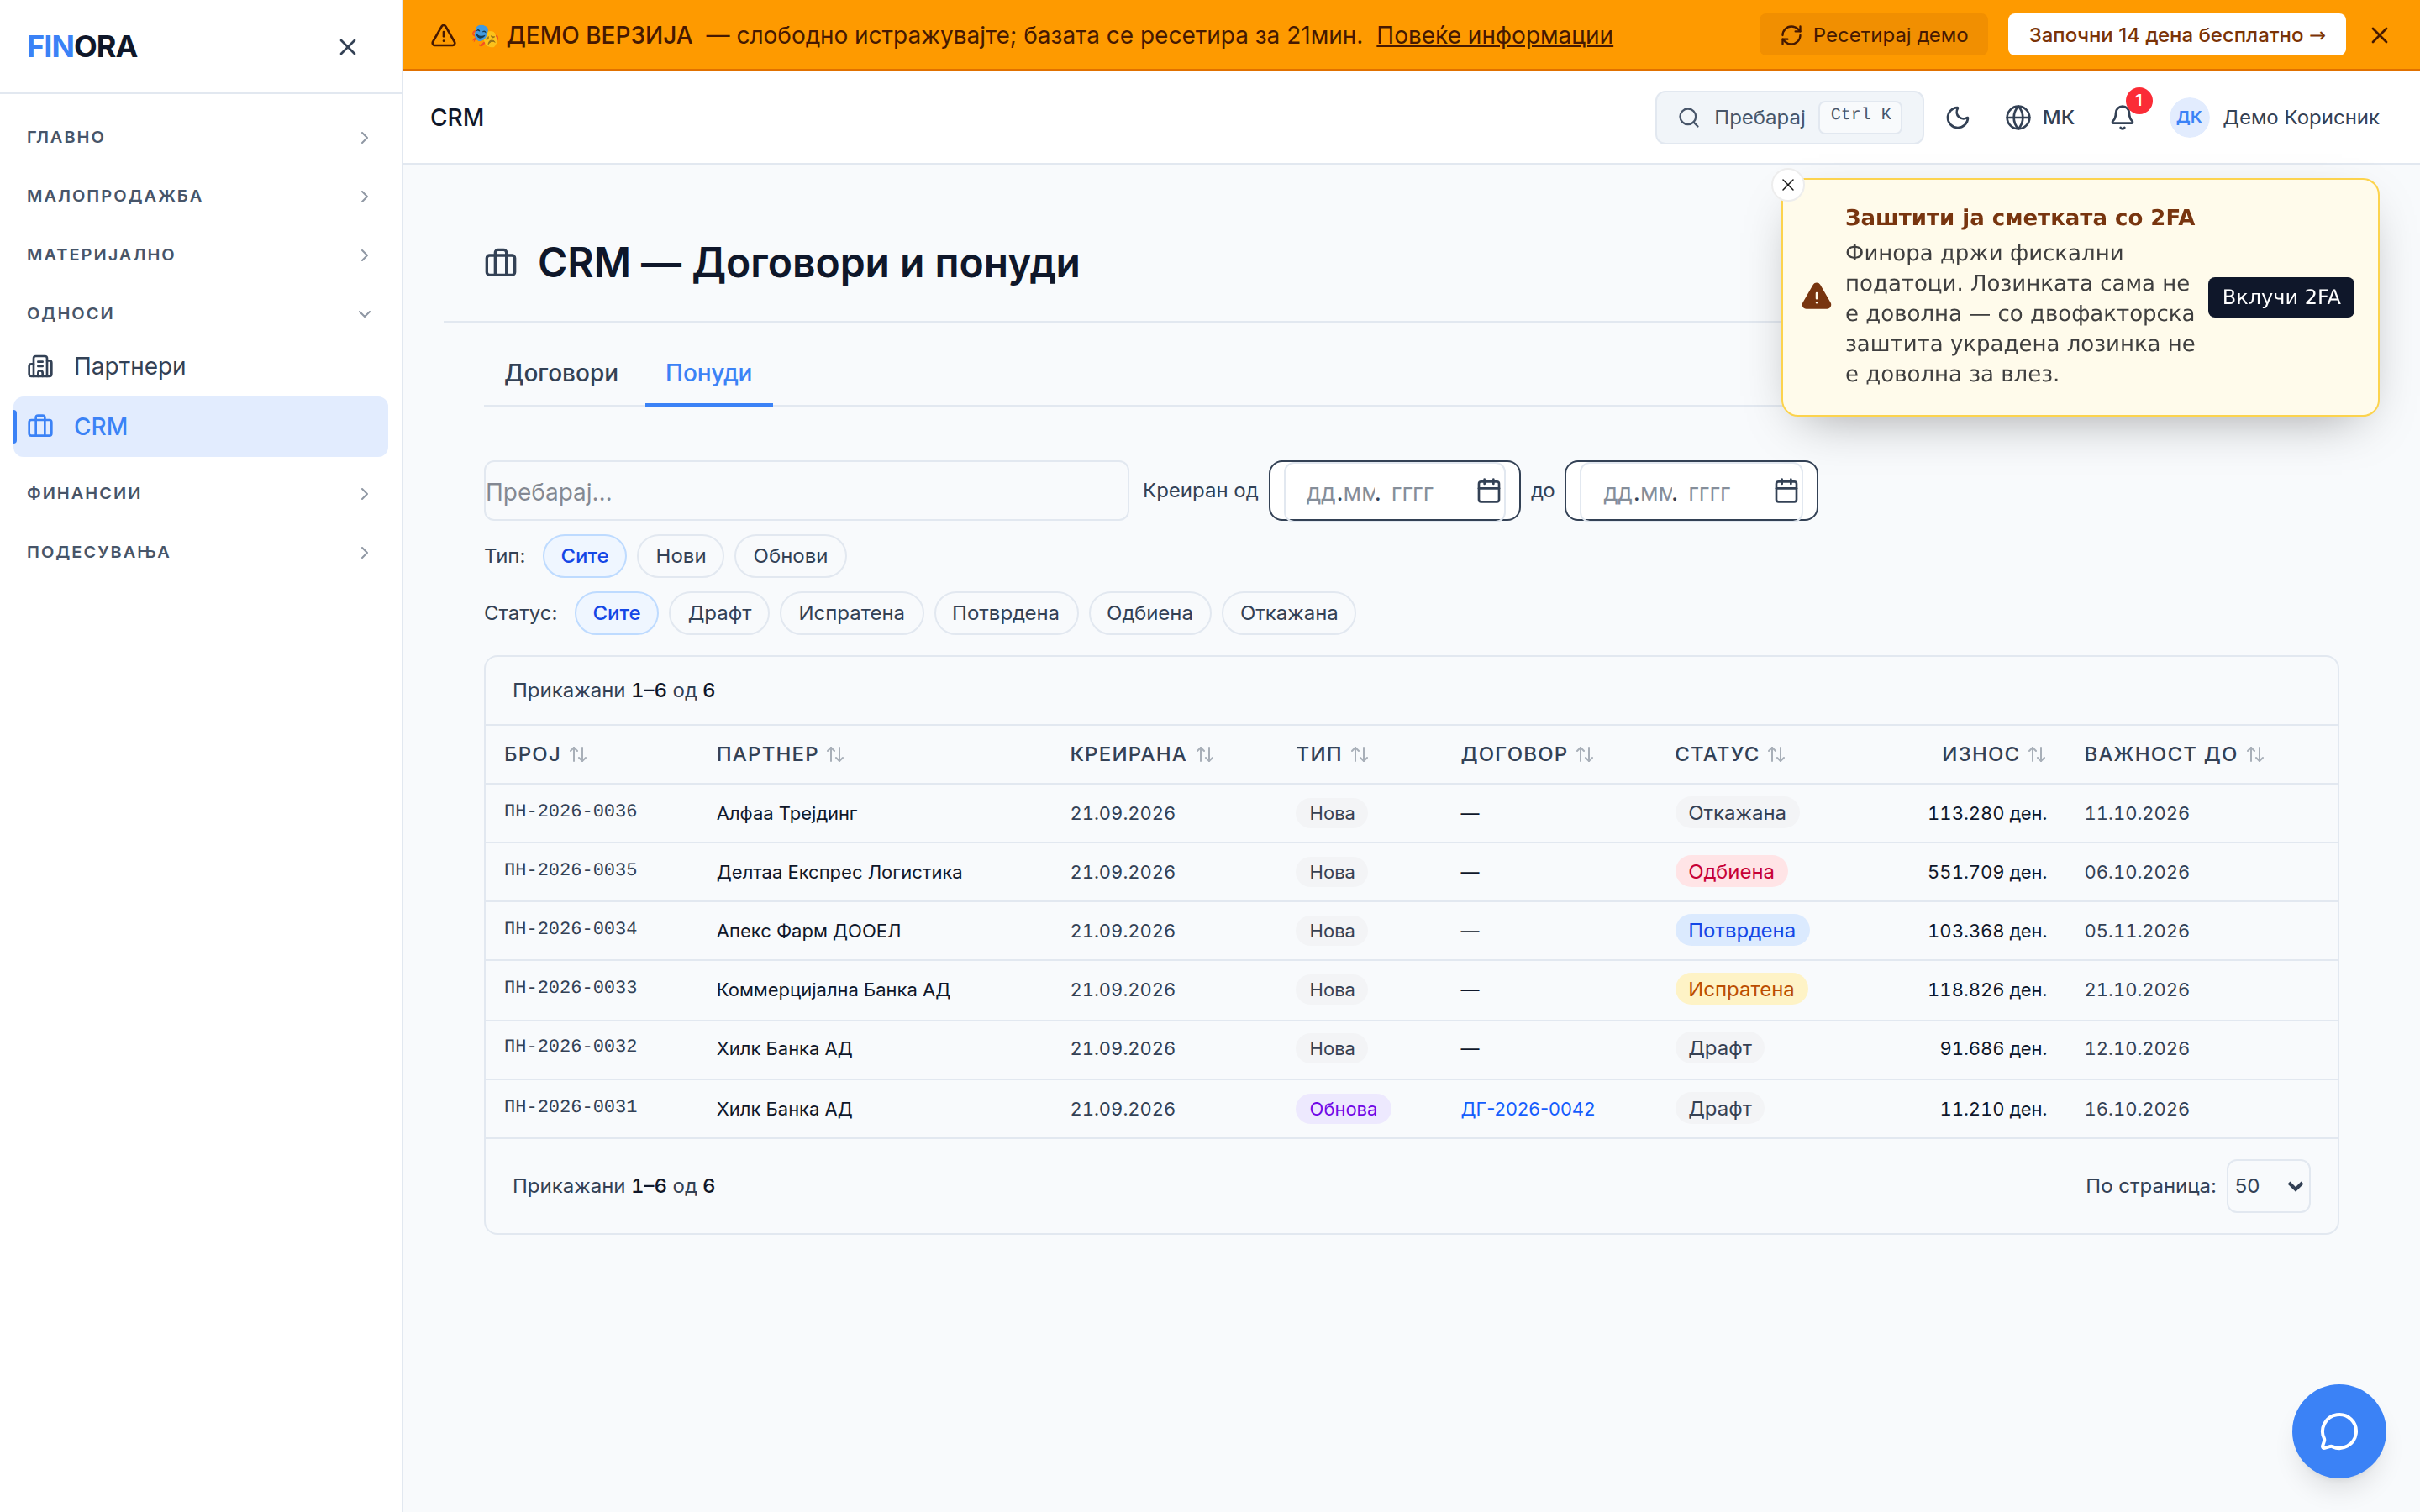Sort table by ДОГОВОР column
This screenshot has width=2420, height=1512.
point(1527,754)
